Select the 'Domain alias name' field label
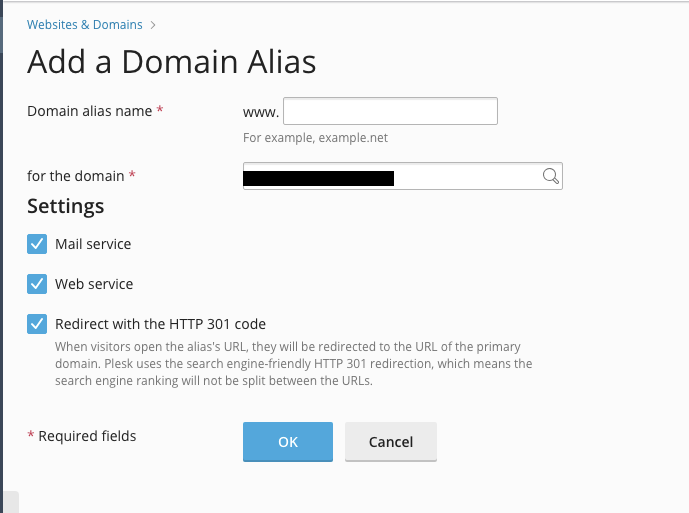The image size is (689, 513). (x=90, y=111)
